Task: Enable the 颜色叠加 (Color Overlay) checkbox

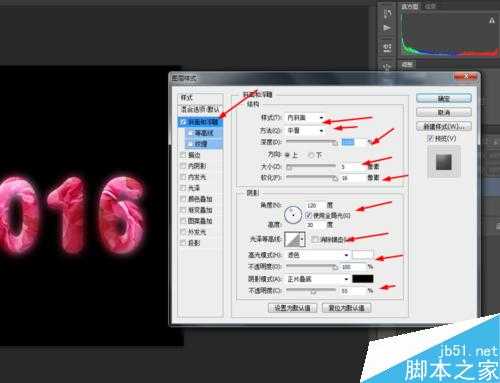Action: (x=183, y=199)
